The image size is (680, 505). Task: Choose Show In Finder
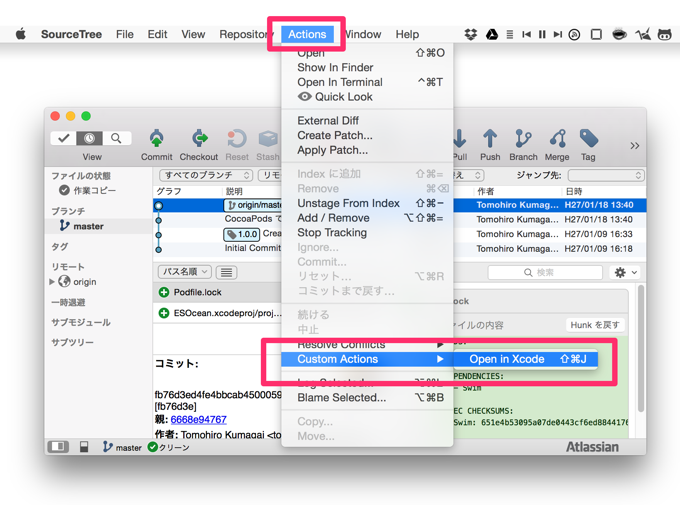367,67
